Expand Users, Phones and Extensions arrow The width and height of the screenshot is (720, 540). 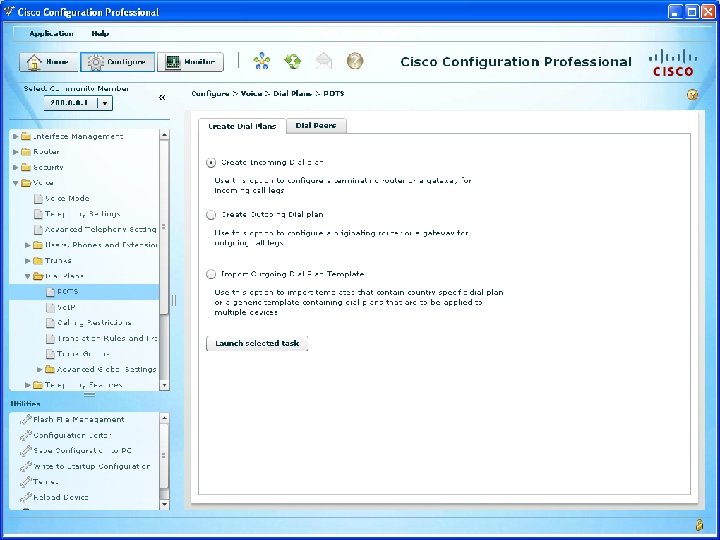(28, 245)
